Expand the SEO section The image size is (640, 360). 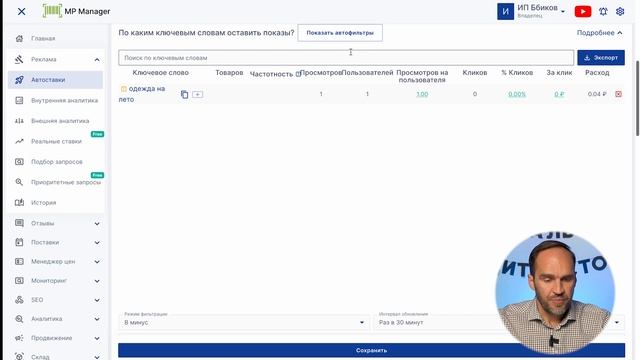pyautogui.click(x=97, y=300)
